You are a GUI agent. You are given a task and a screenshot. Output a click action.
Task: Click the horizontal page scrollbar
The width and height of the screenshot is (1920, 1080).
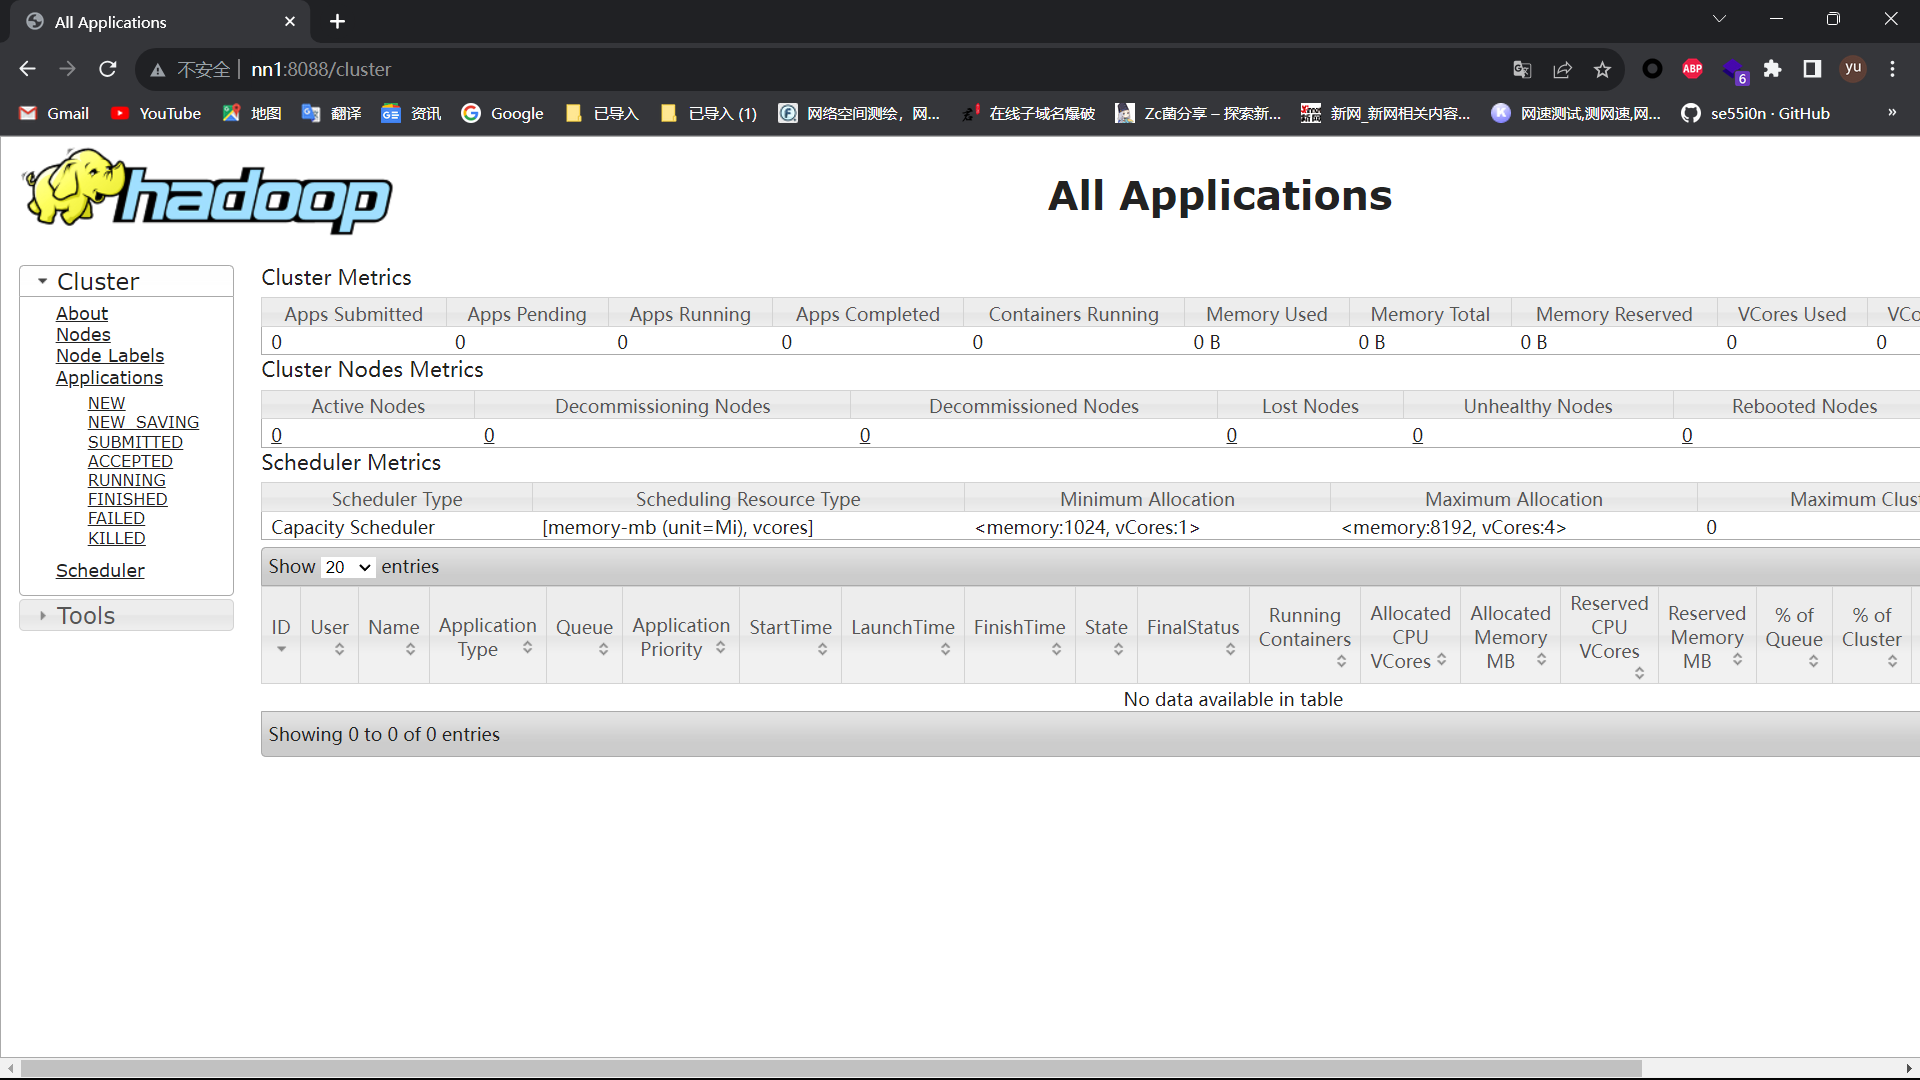pyautogui.click(x=830, y=1068)
